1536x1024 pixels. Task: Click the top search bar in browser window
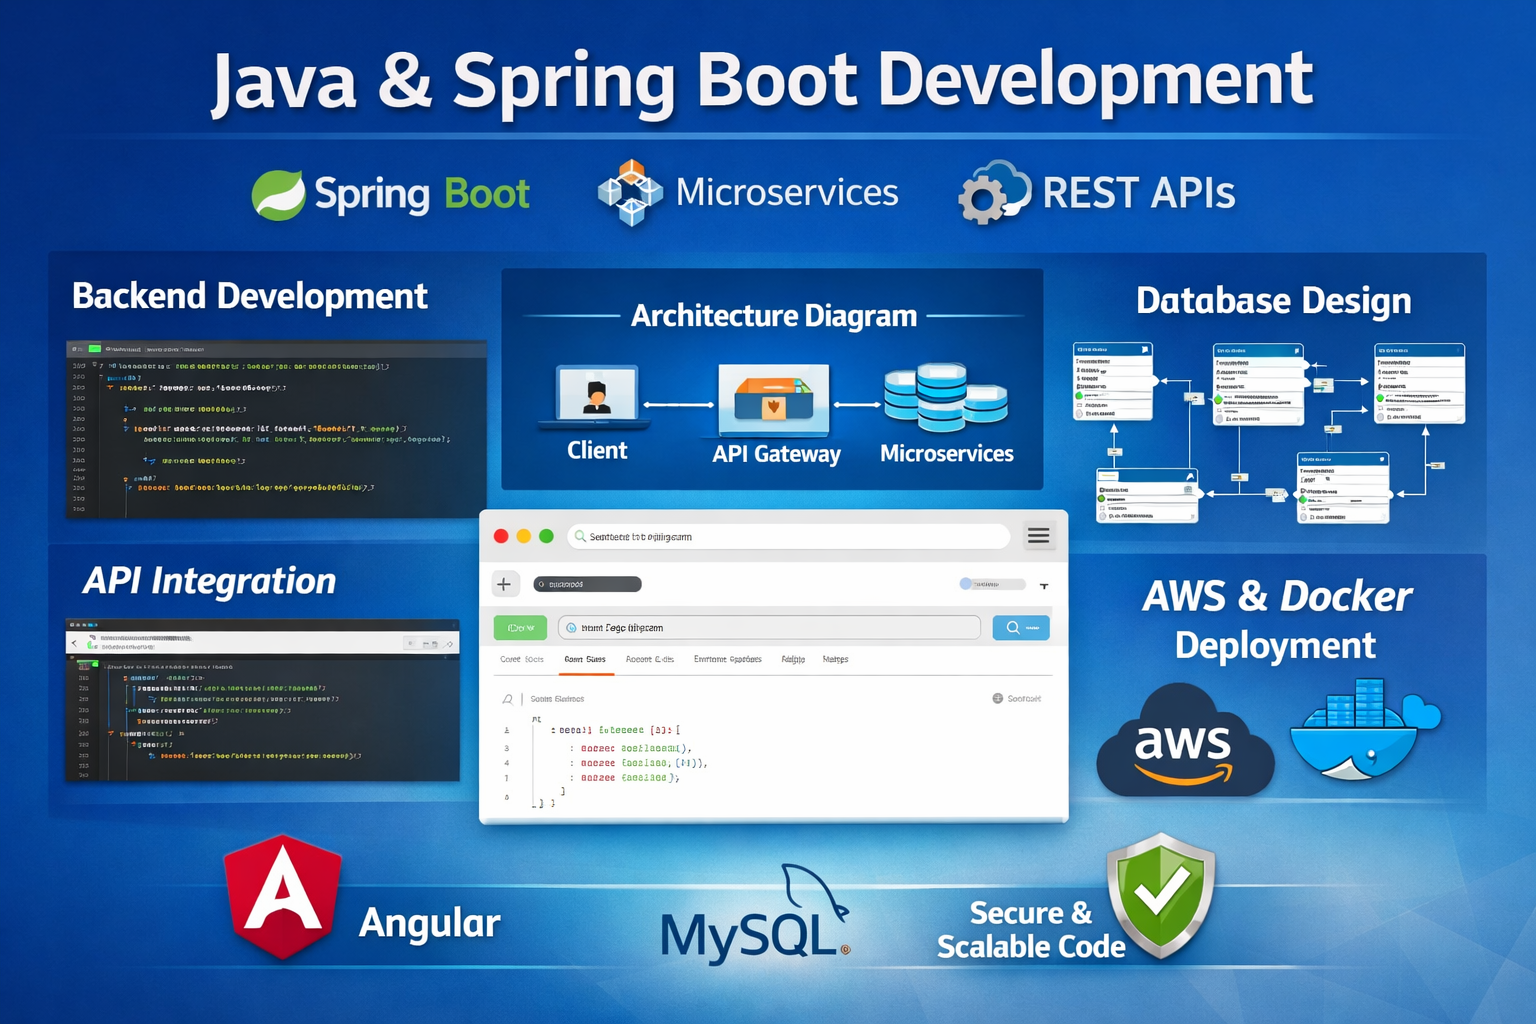pyautogui.click(x=788, y=537)
